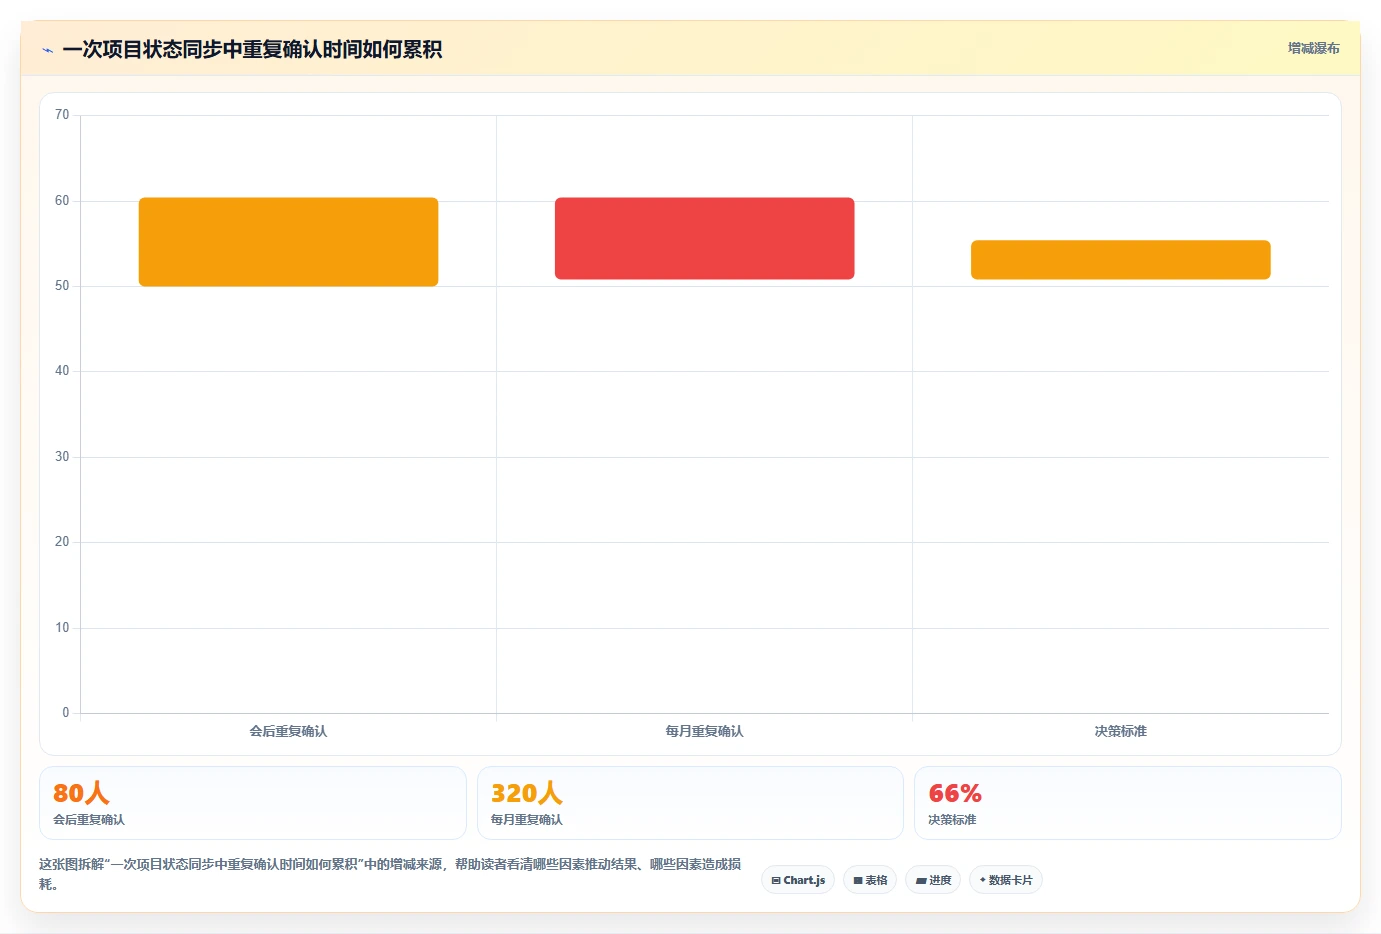
Task: Click 每月重复确认 caption in the stat card
Action: (527, 819)
